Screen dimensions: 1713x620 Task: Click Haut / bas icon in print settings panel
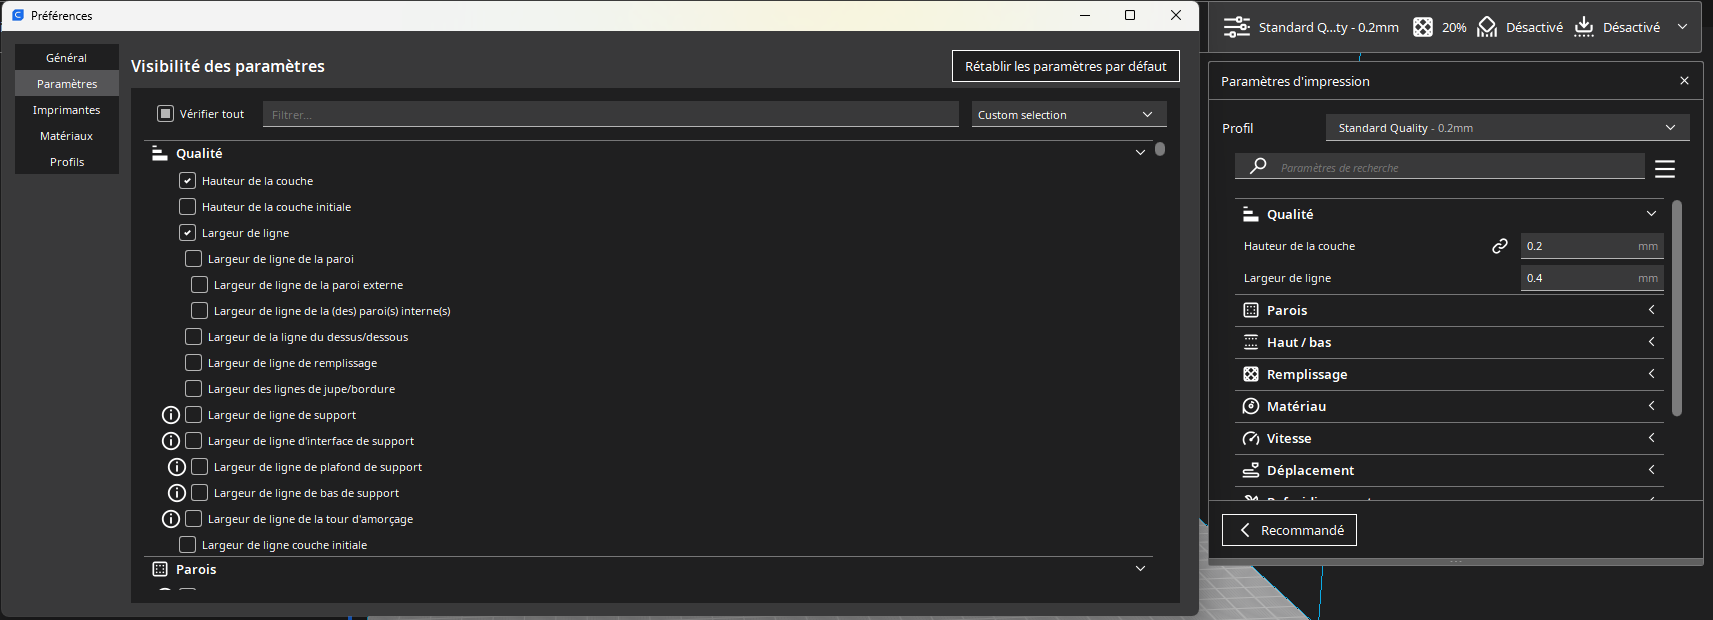pyautogui.click(x=1250, y=342)
